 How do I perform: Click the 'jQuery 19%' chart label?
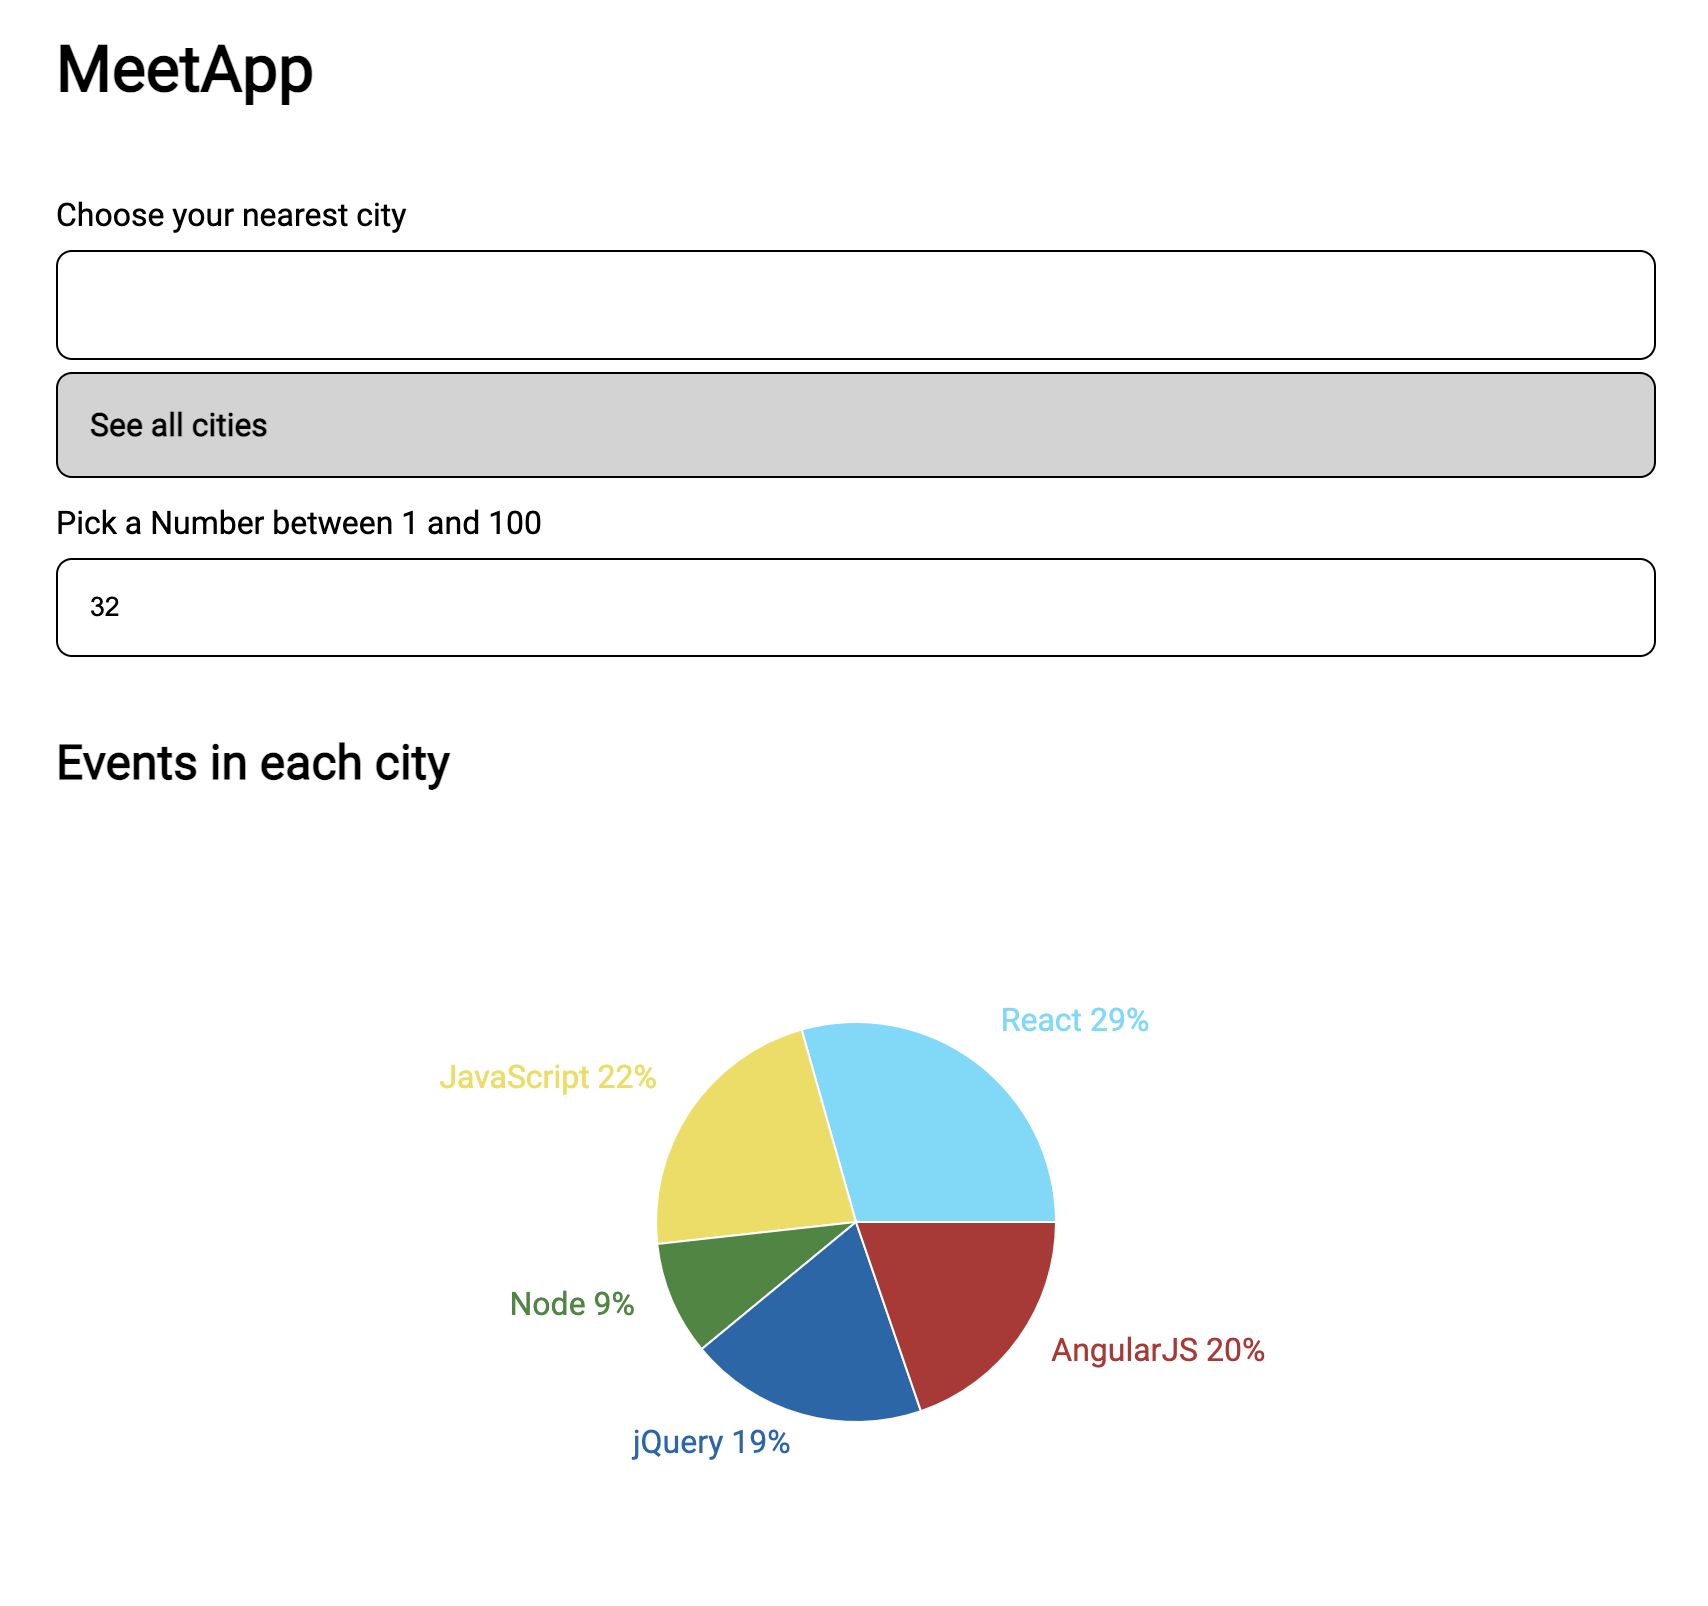tap(710, 1441)
